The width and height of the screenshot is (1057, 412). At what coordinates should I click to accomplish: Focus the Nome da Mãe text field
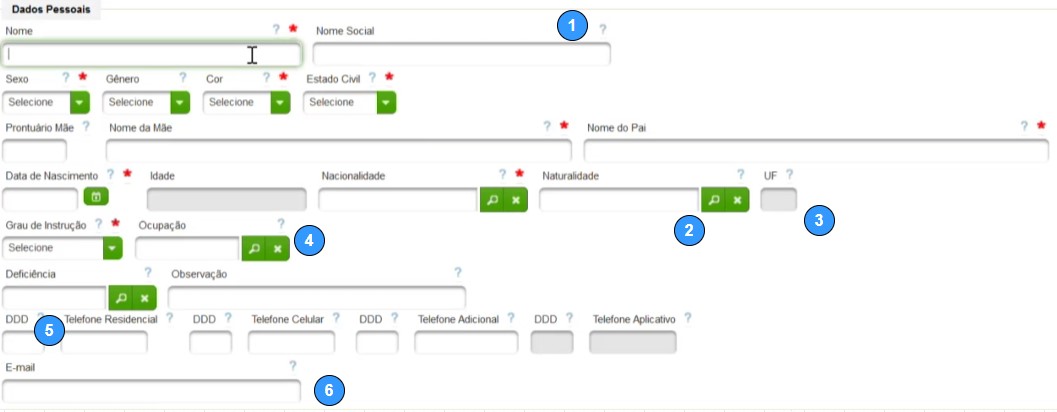pyautogui.click(x=338, y=151)
